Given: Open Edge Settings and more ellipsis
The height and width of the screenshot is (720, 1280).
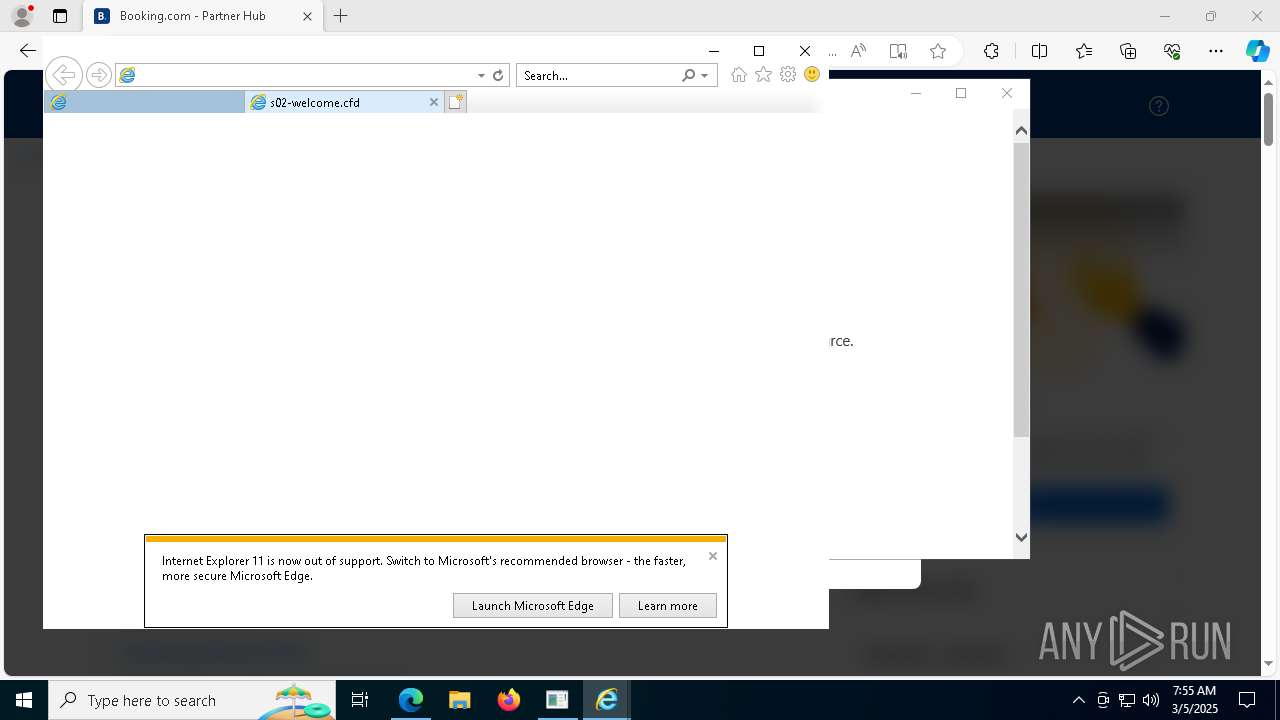Looking at the screenshot, I should 1216,51.
